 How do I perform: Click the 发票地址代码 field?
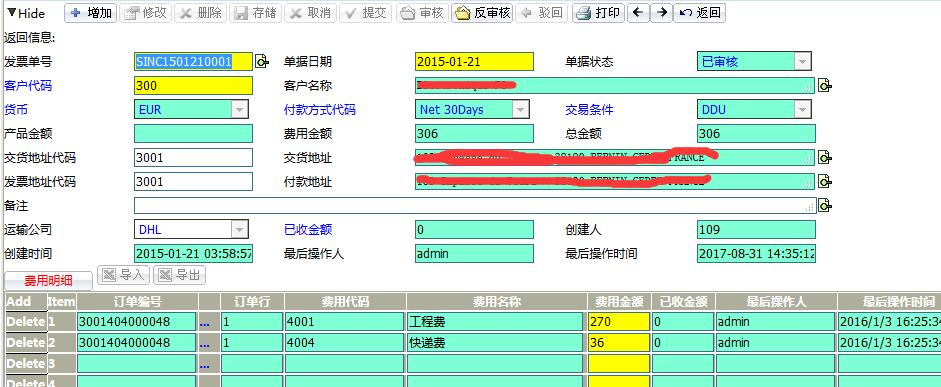(193, 181)
